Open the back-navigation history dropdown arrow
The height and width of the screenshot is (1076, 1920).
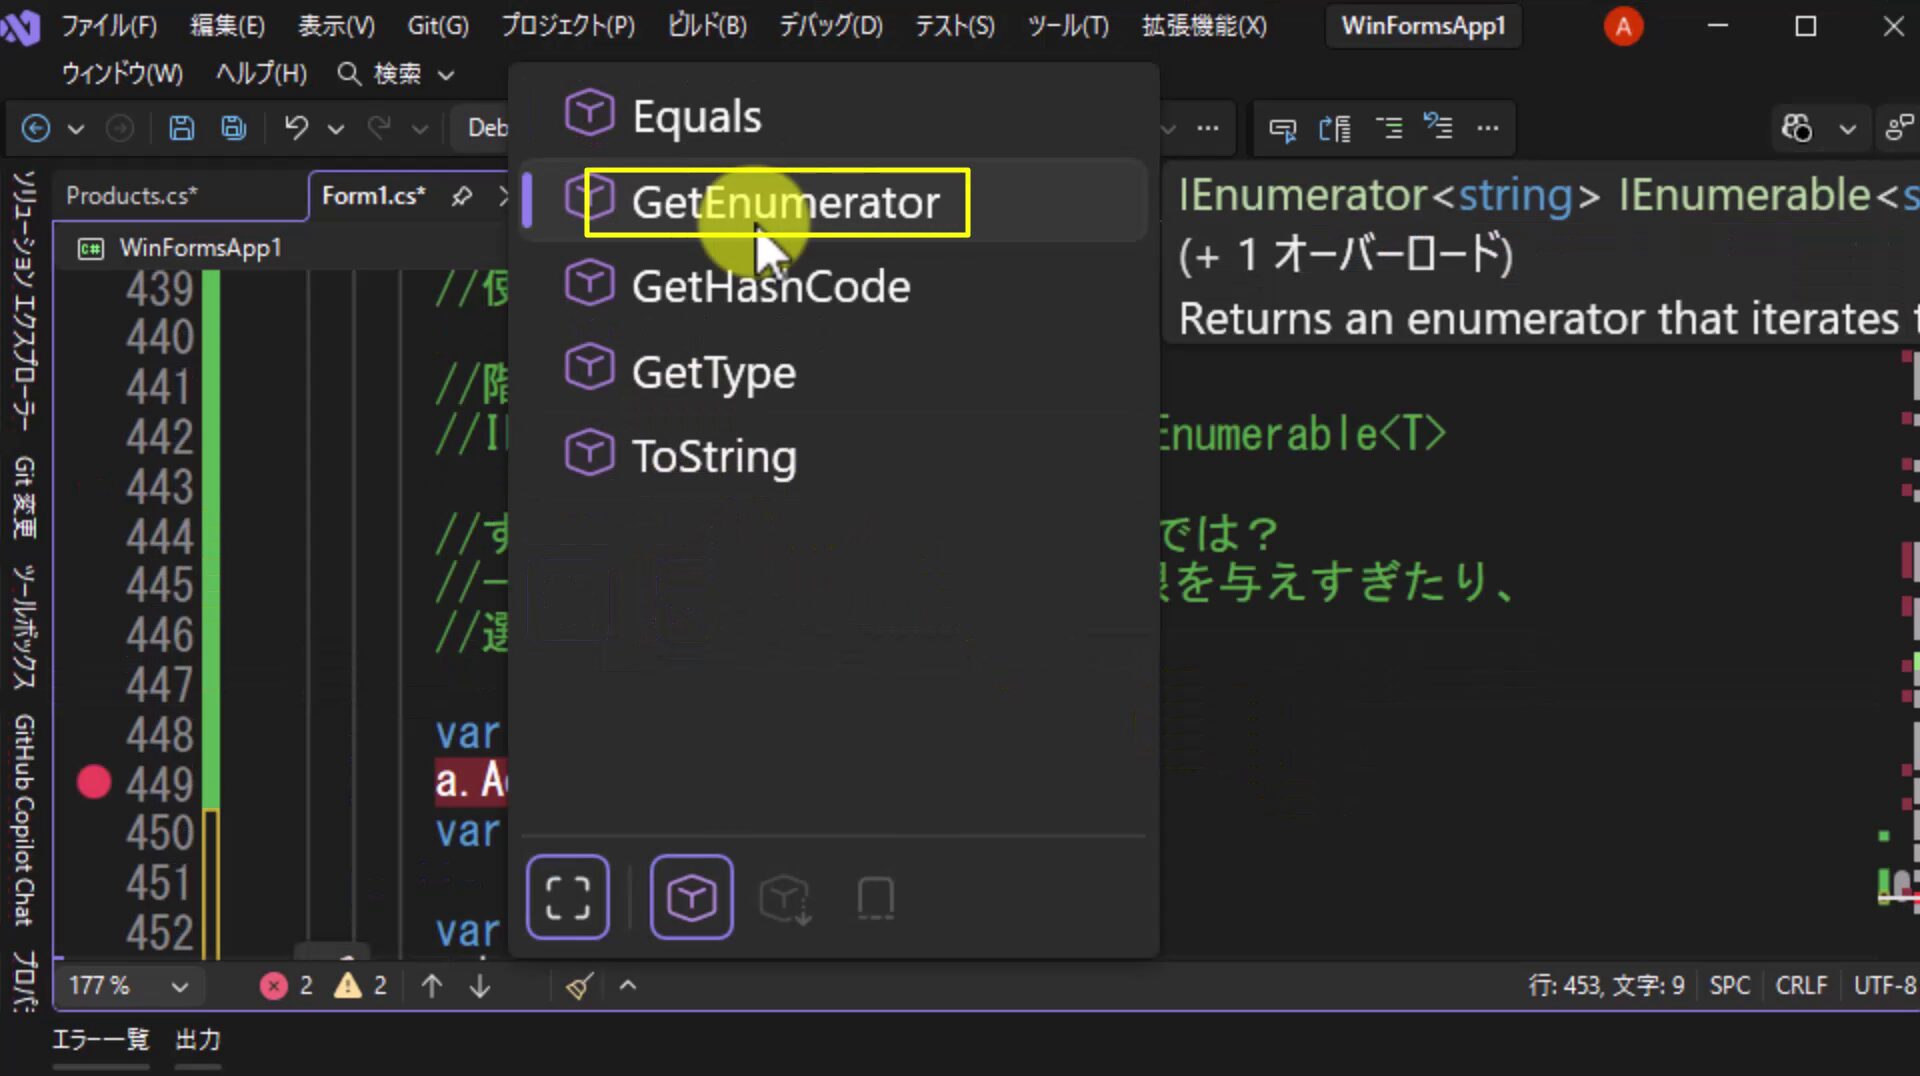tap(76, 129)
